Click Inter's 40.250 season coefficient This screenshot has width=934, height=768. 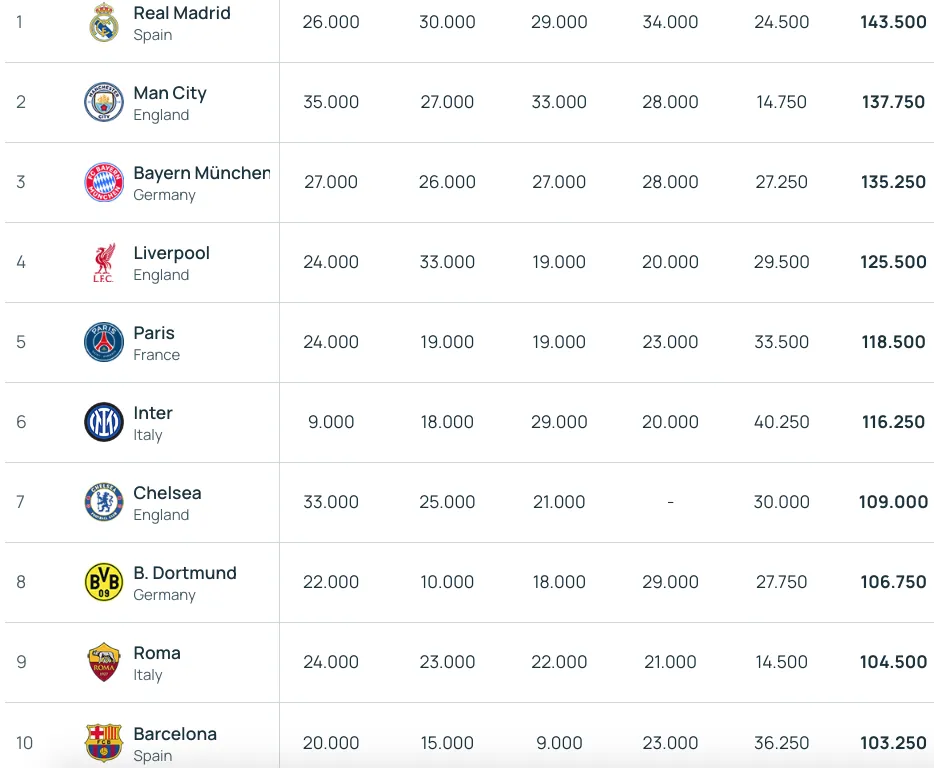782,422
